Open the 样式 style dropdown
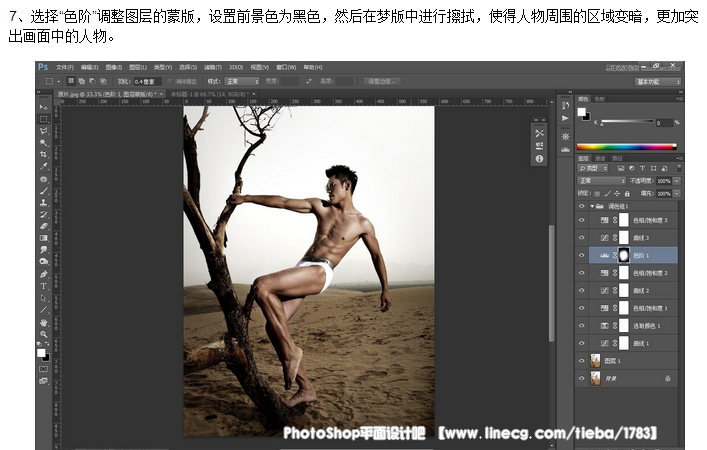The width and height of the screenshot is (707, 450). [243, 82]
